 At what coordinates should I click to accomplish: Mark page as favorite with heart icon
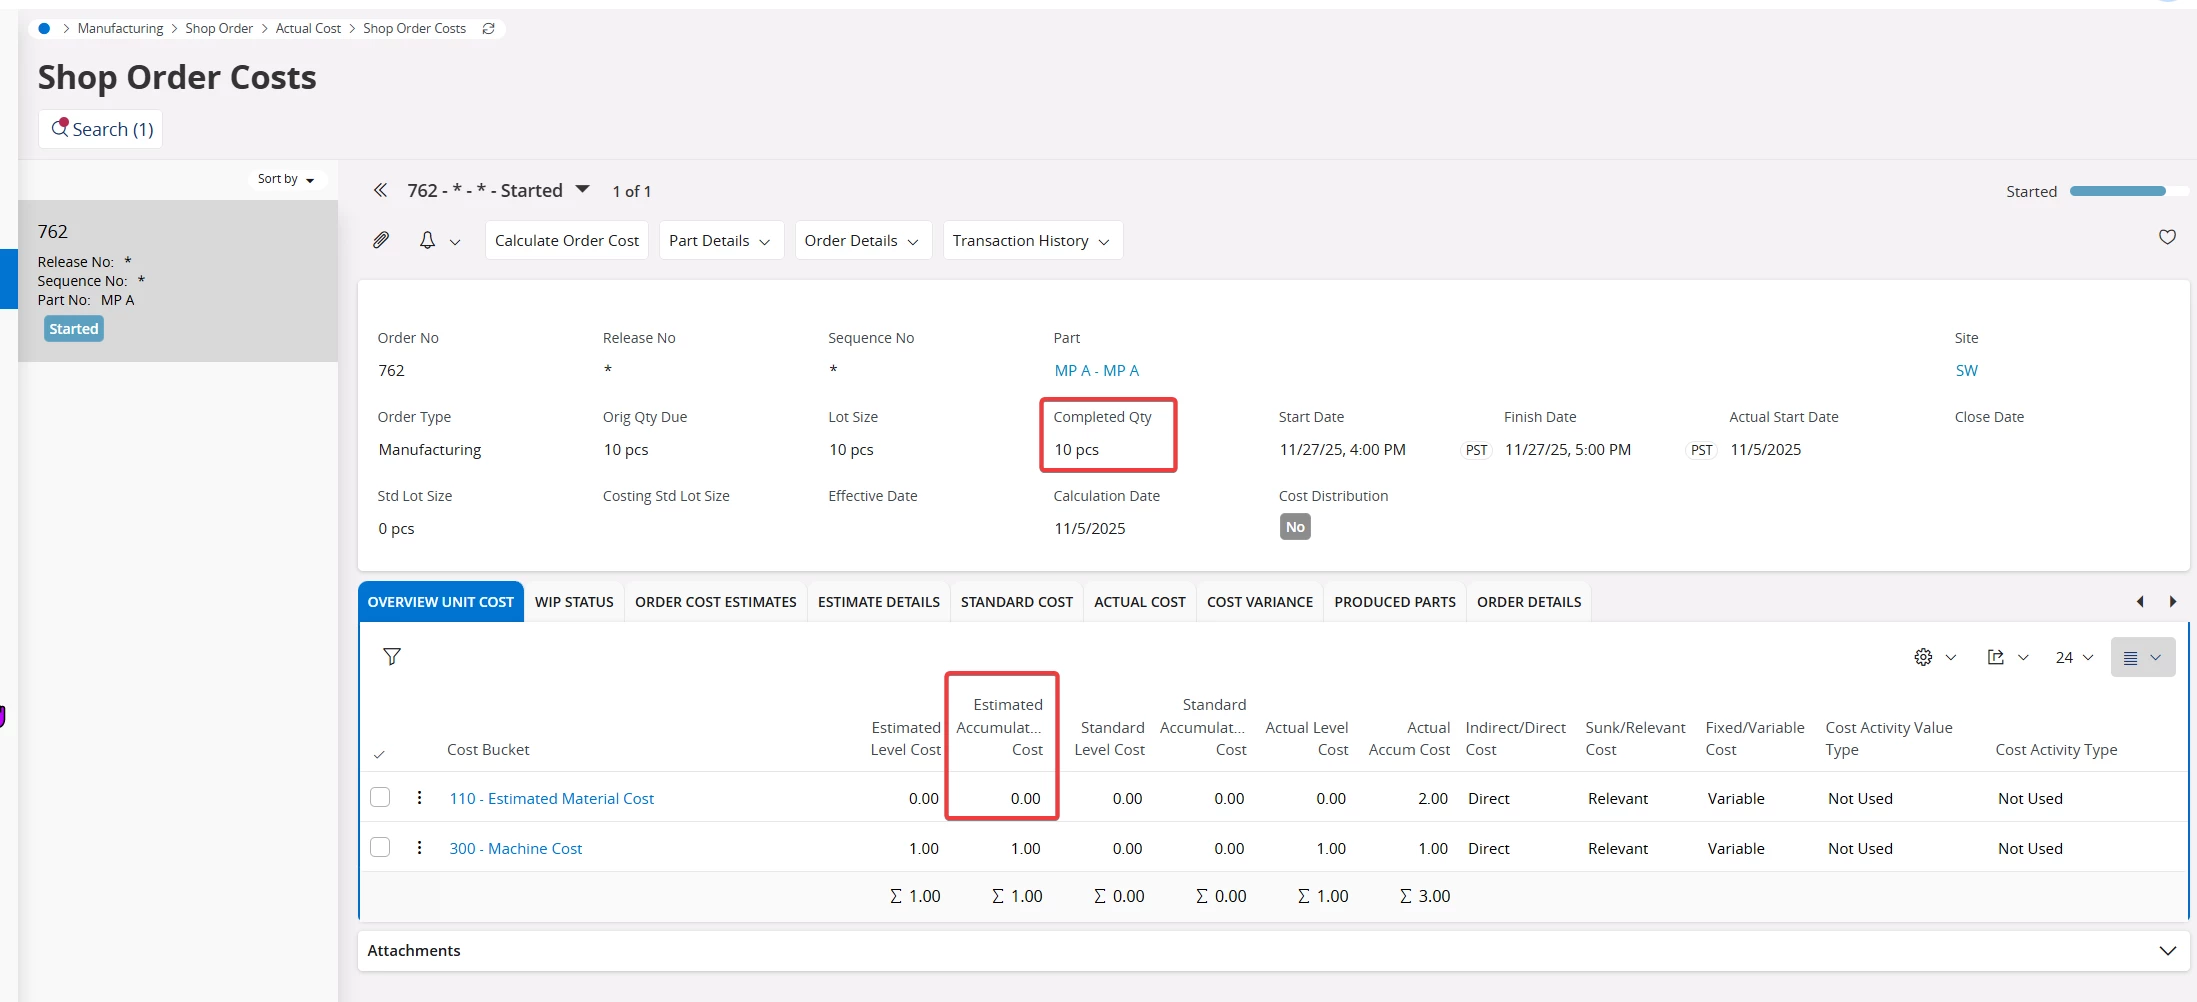(x=2167, y=237)
